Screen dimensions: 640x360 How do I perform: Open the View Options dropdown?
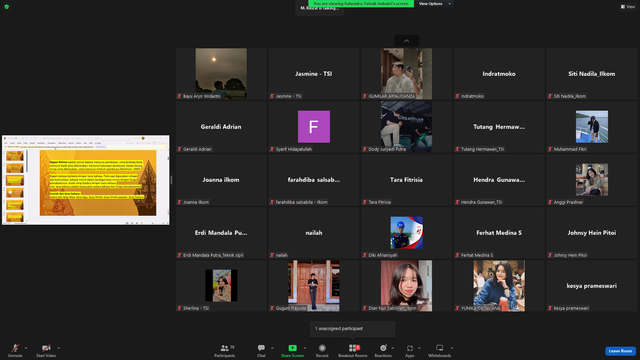[435, 4]
